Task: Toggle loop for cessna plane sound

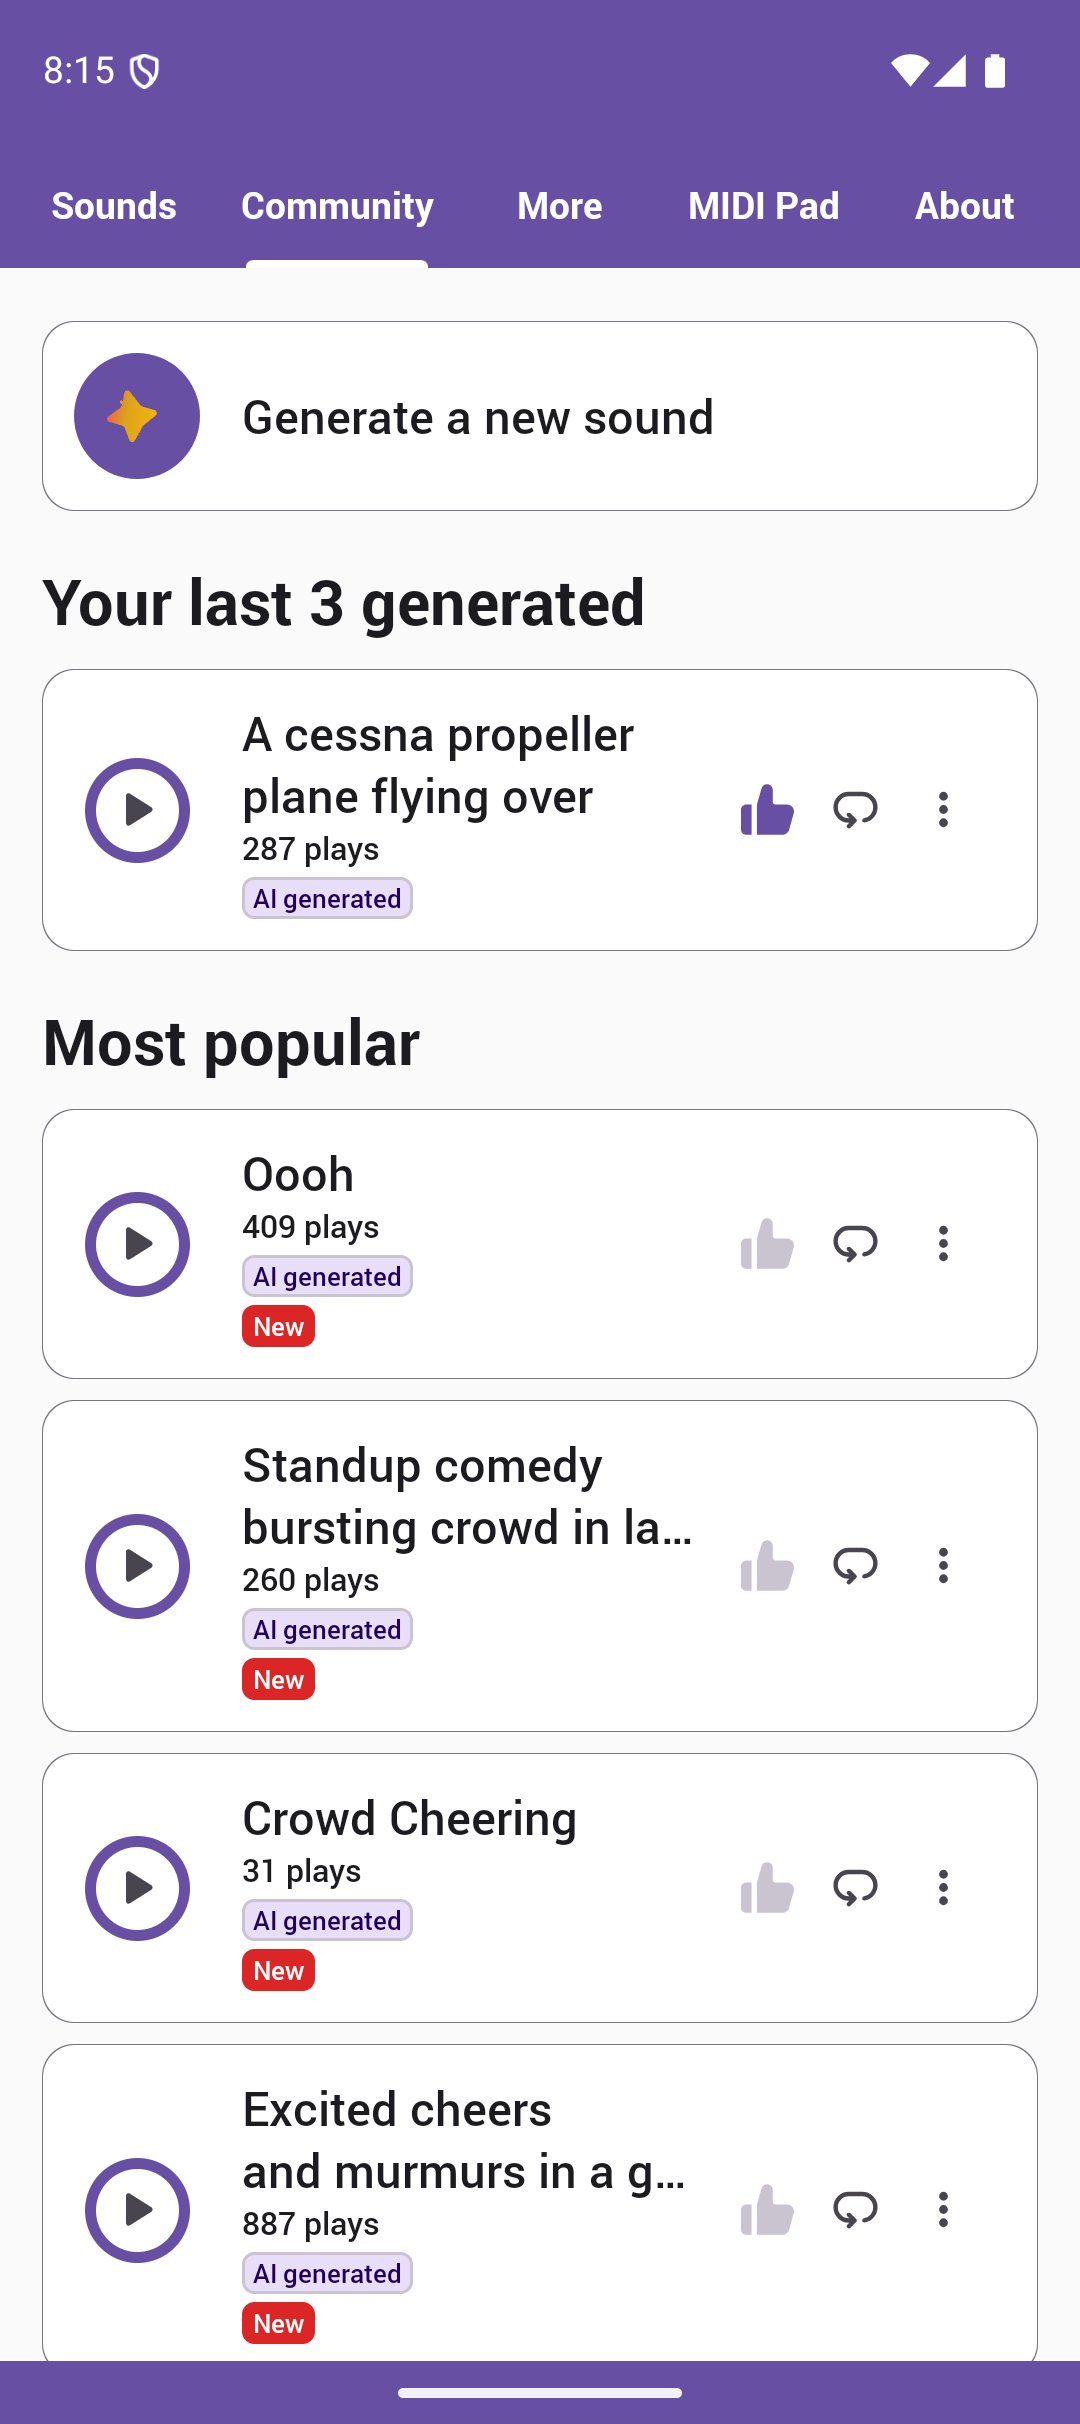Action: [855, 809]
